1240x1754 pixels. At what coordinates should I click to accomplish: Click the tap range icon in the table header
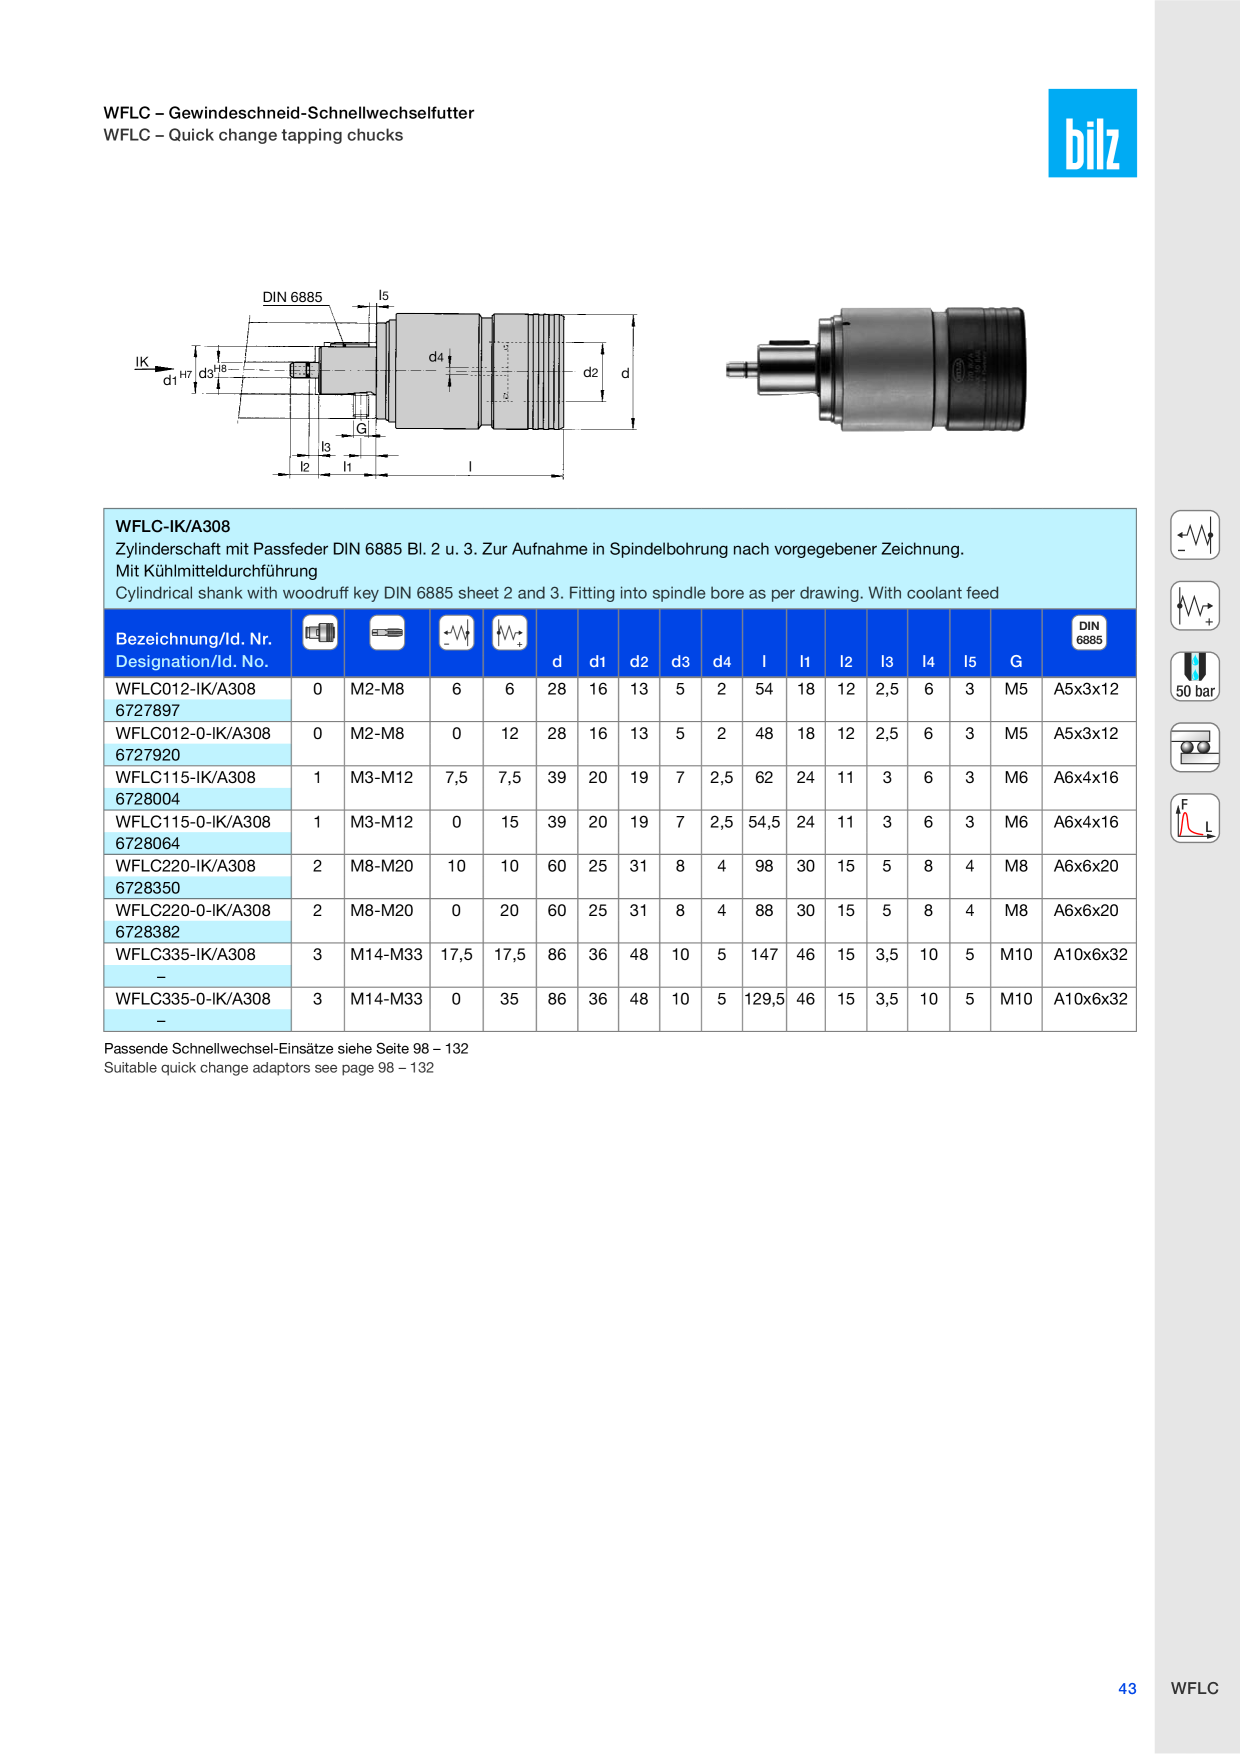pos(387,632)
